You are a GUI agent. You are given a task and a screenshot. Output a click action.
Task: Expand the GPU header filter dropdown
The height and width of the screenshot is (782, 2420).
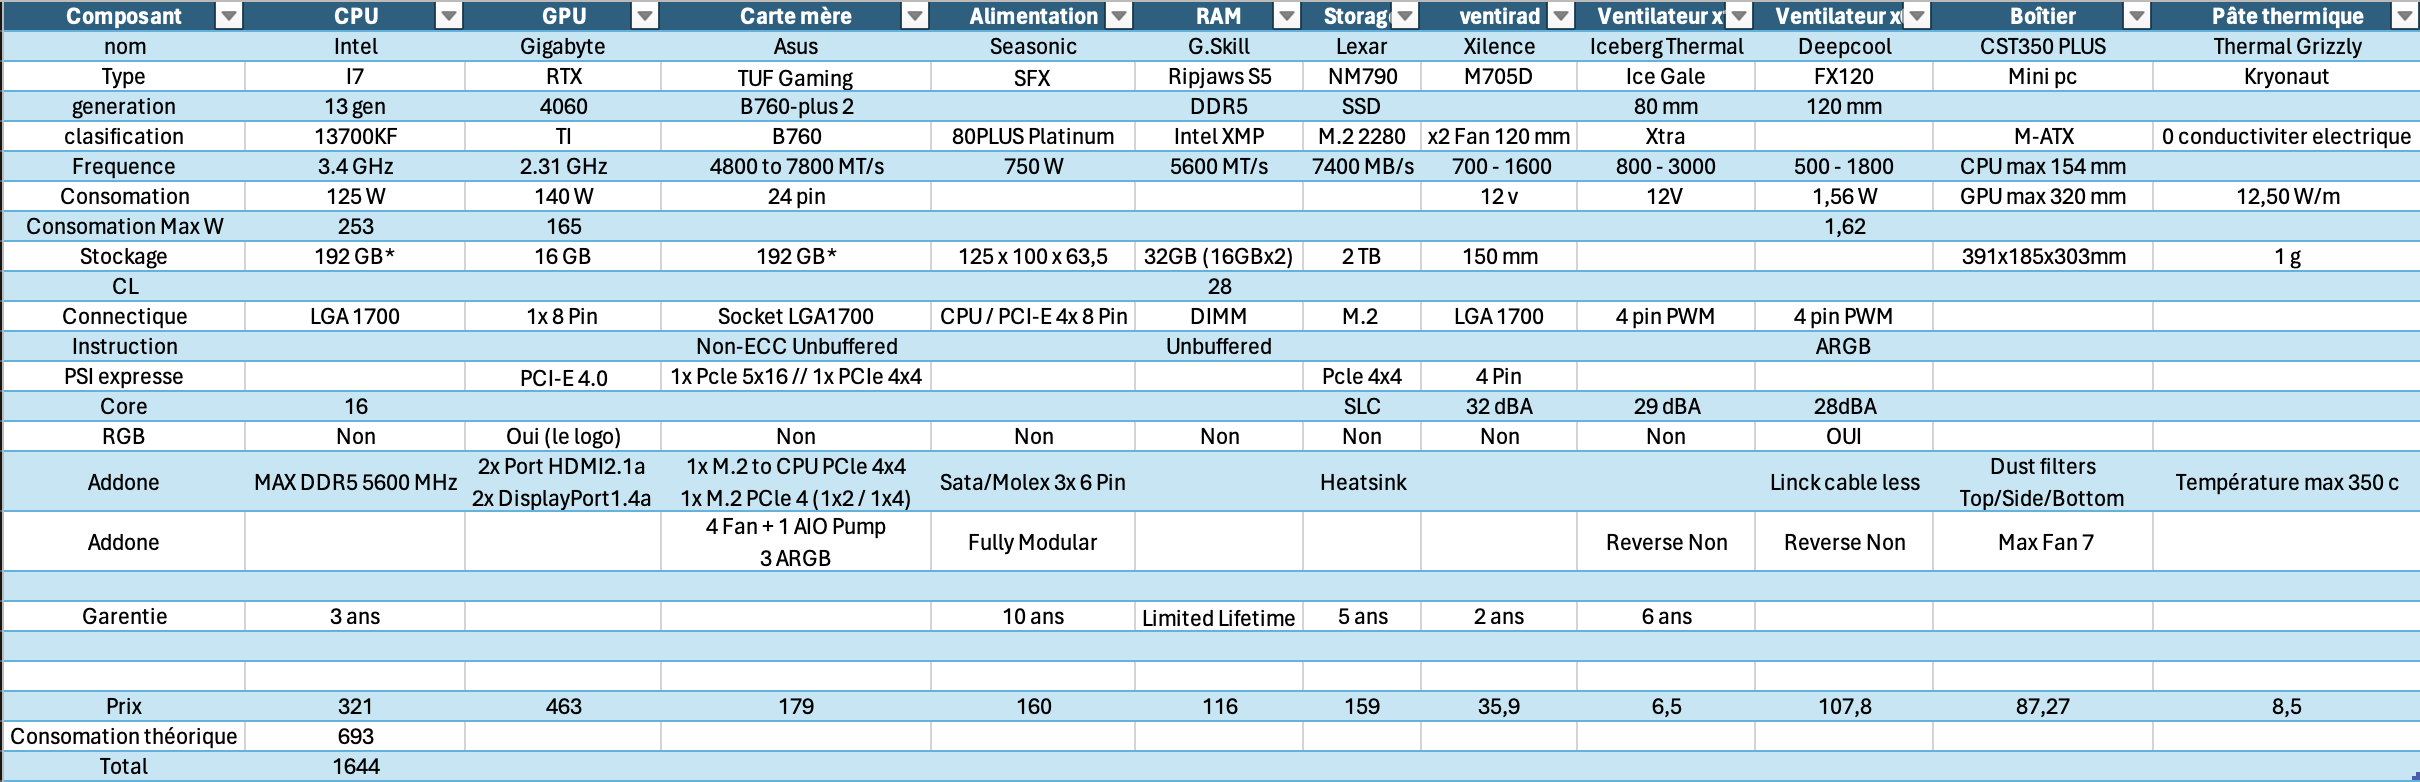pyautogui.click(x=645, y=16)
